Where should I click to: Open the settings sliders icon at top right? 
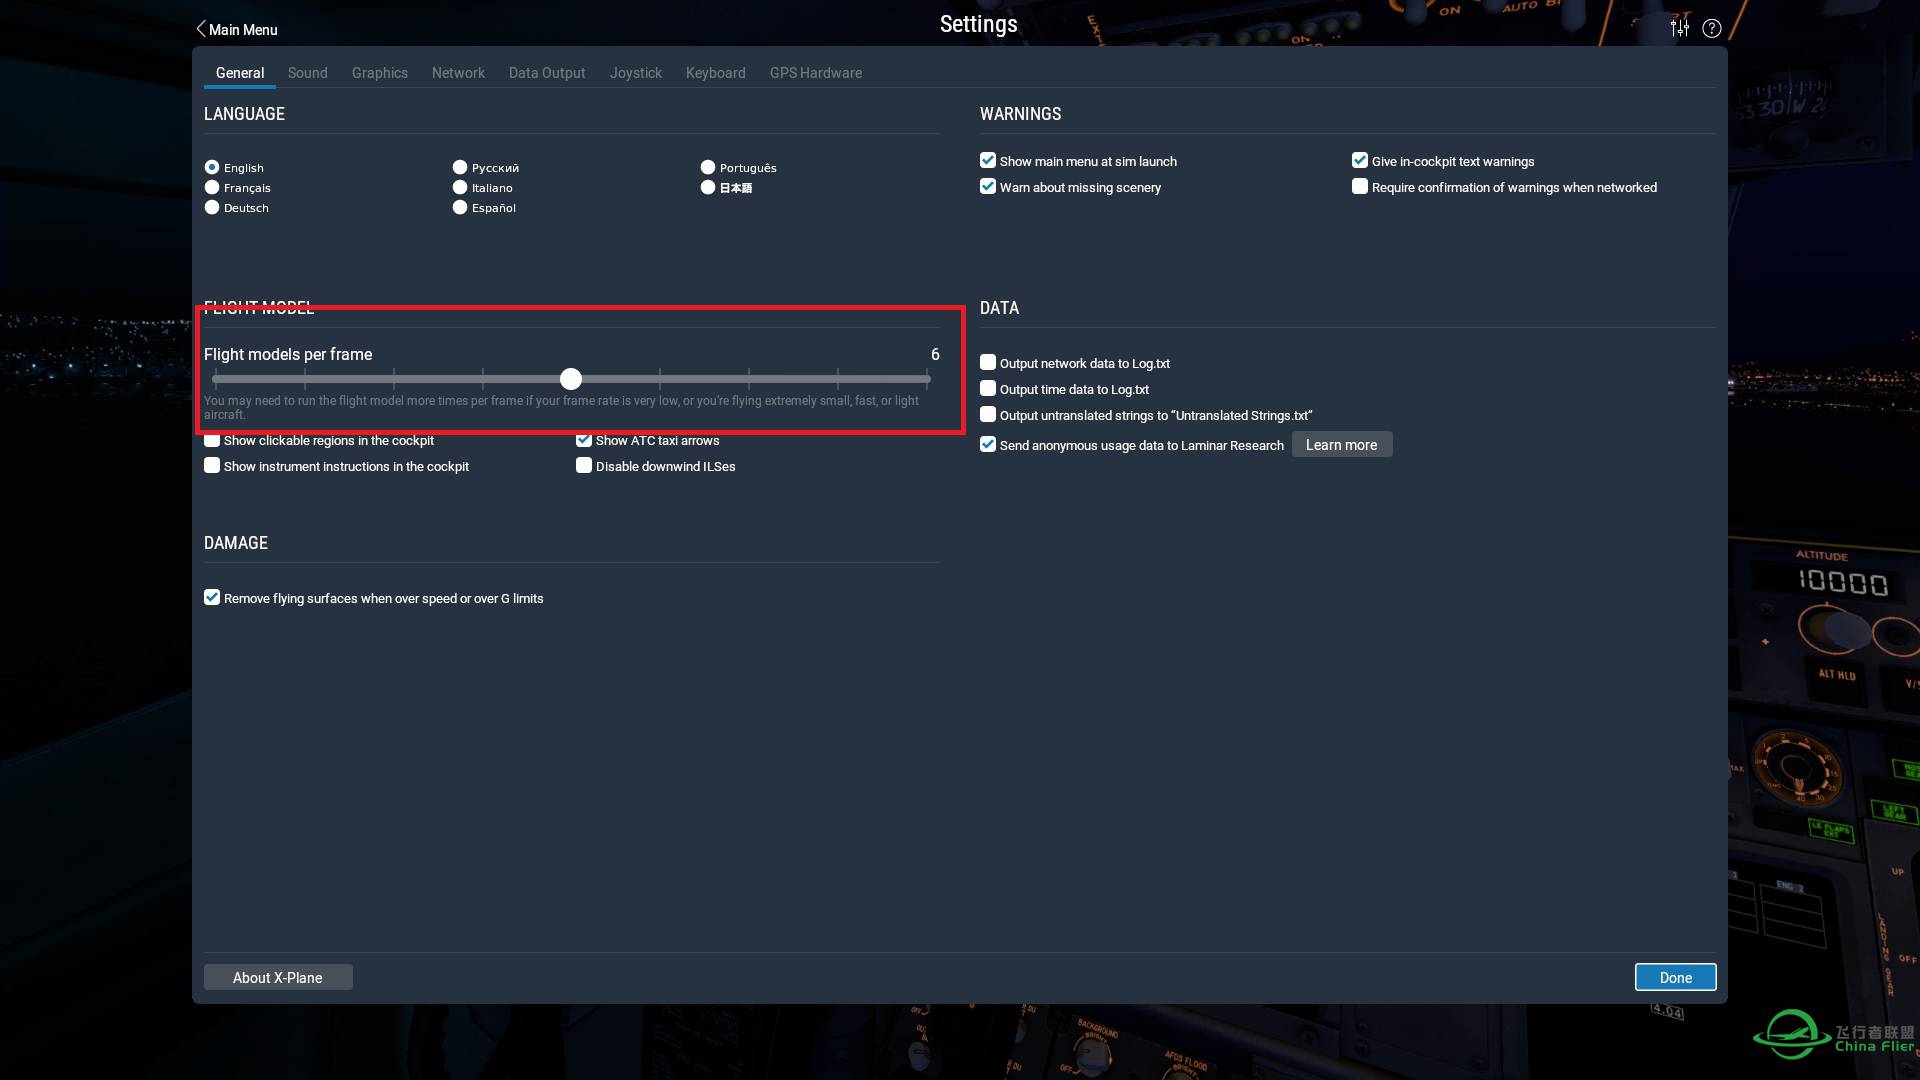coord(1680,28)
